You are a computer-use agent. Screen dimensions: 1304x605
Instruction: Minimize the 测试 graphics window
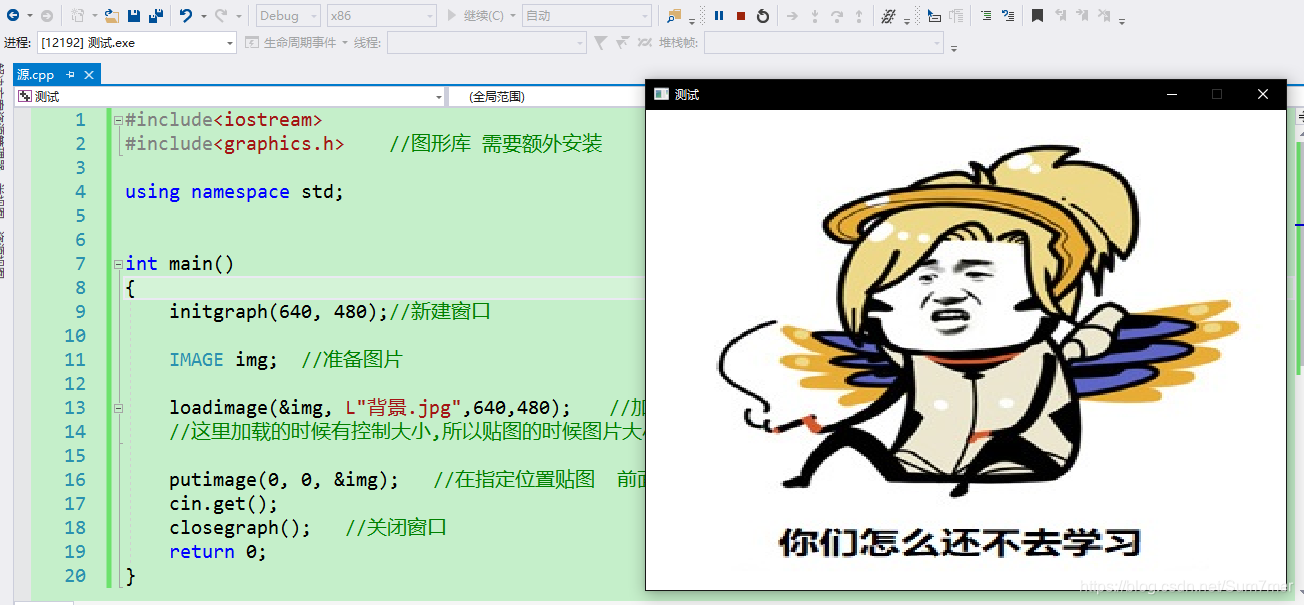(1172, 94)
